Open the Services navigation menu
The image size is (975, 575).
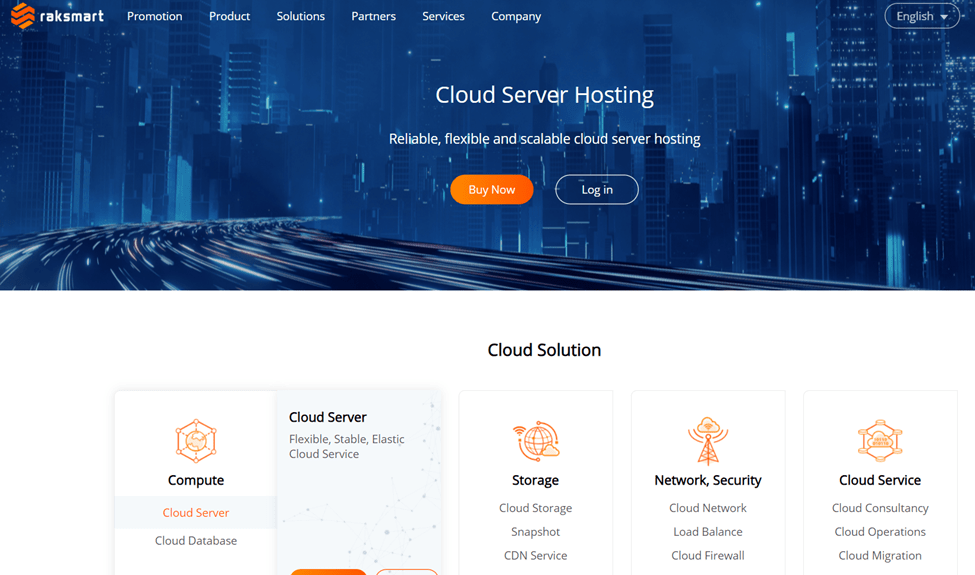pyautogui.click(x=443, y=16)
